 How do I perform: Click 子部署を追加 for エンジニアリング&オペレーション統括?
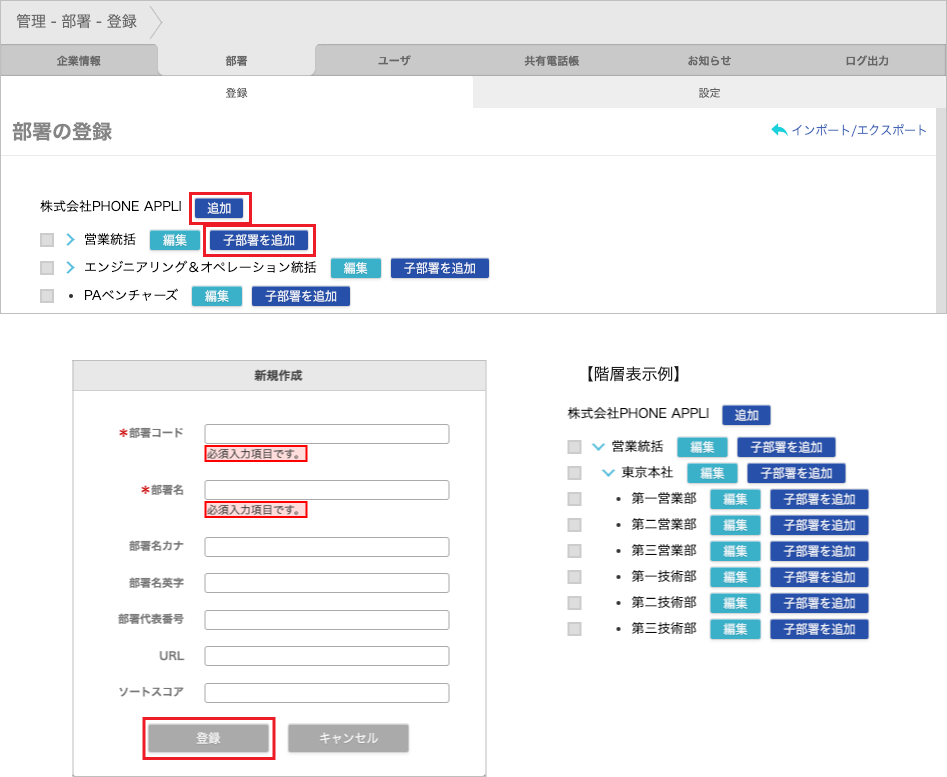click(440, 268)
